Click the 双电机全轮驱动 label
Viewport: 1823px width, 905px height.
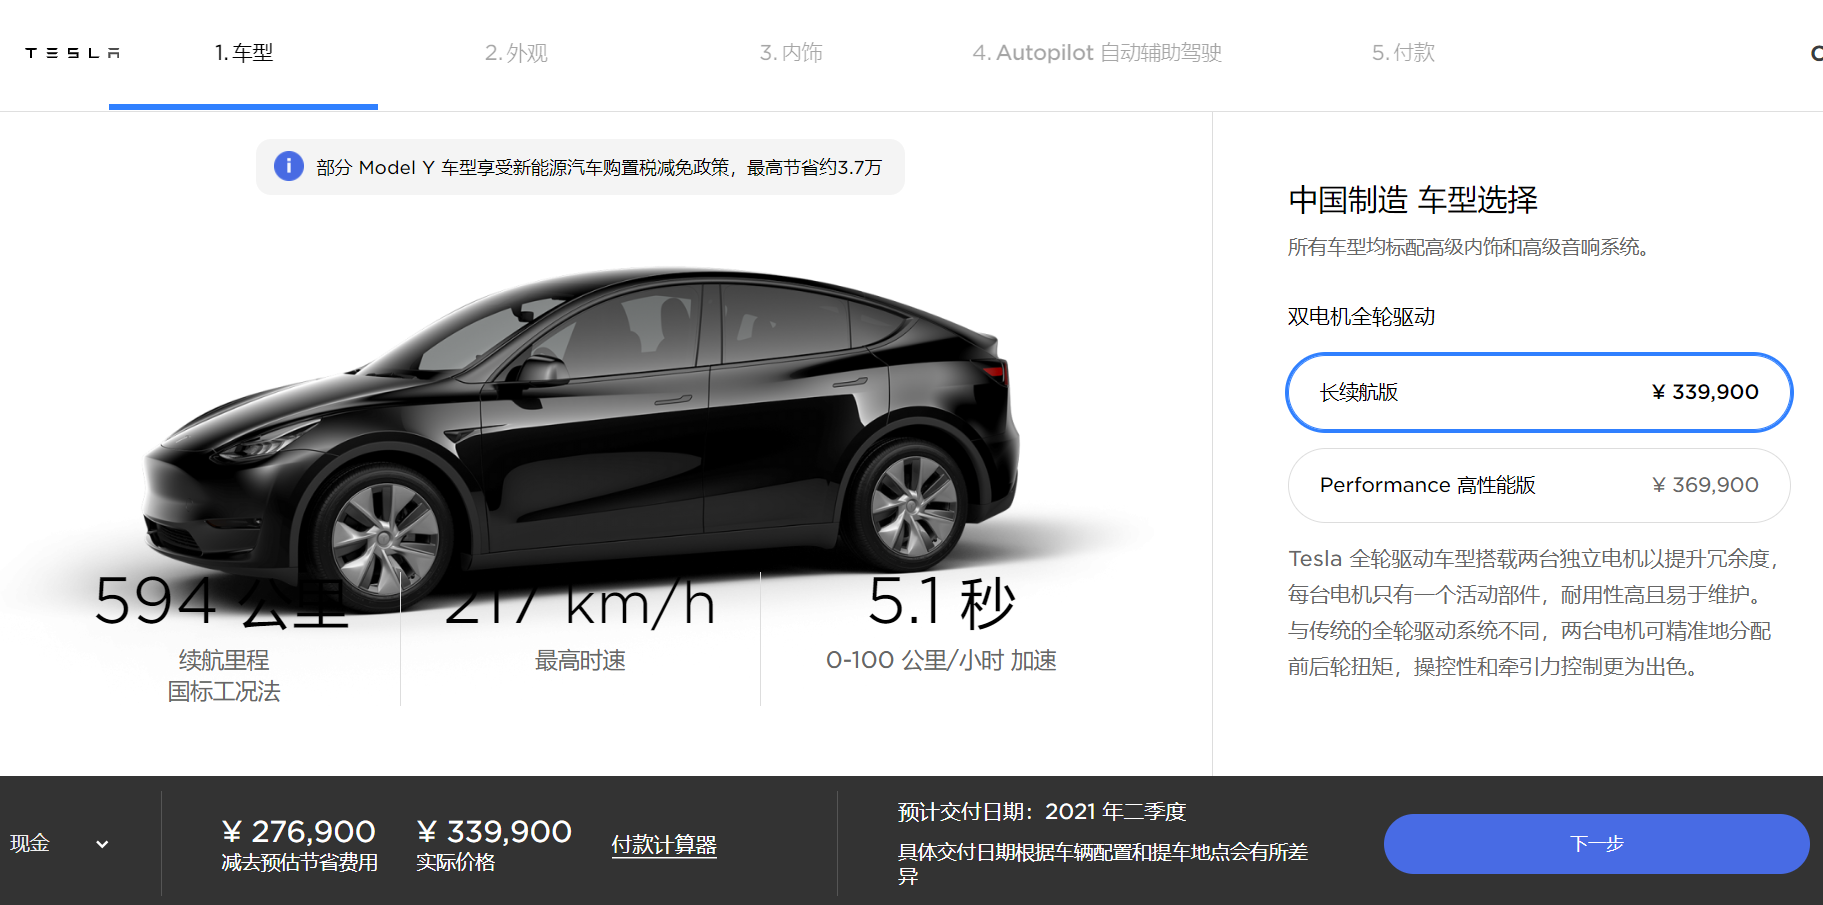point(1361,317)
